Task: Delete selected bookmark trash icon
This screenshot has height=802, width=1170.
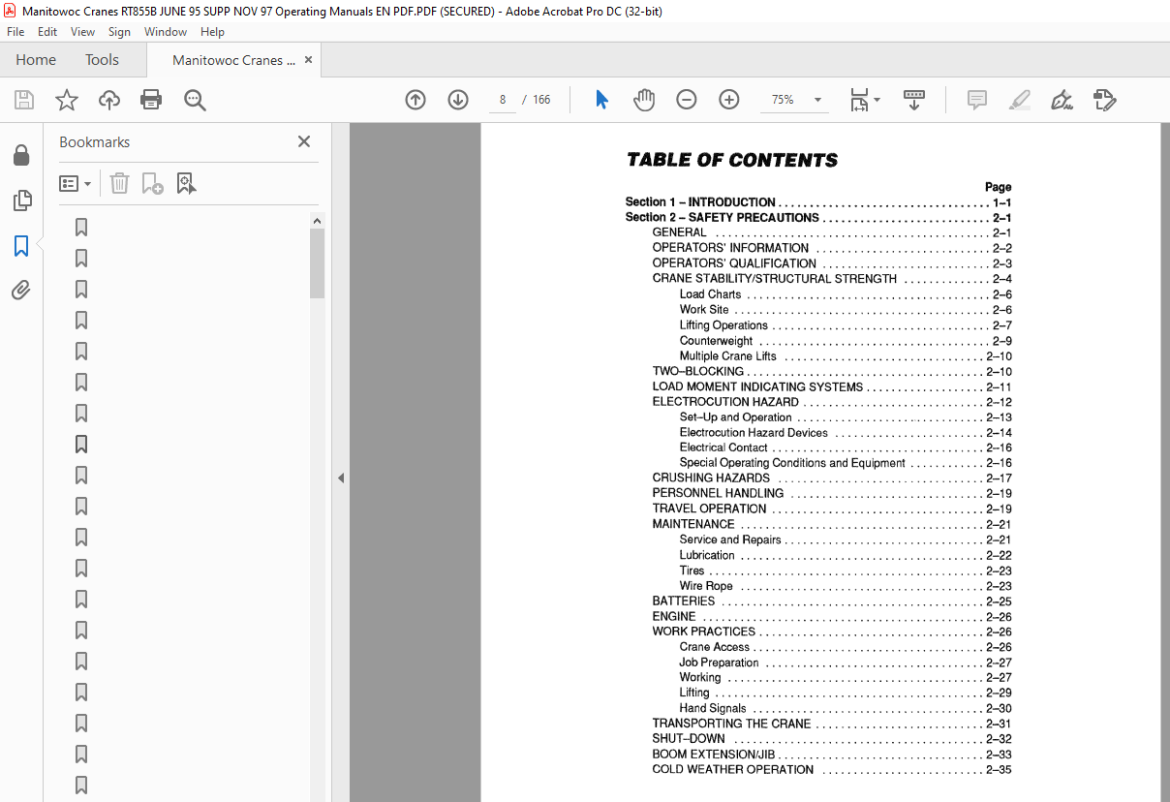Action: [119, 184]
